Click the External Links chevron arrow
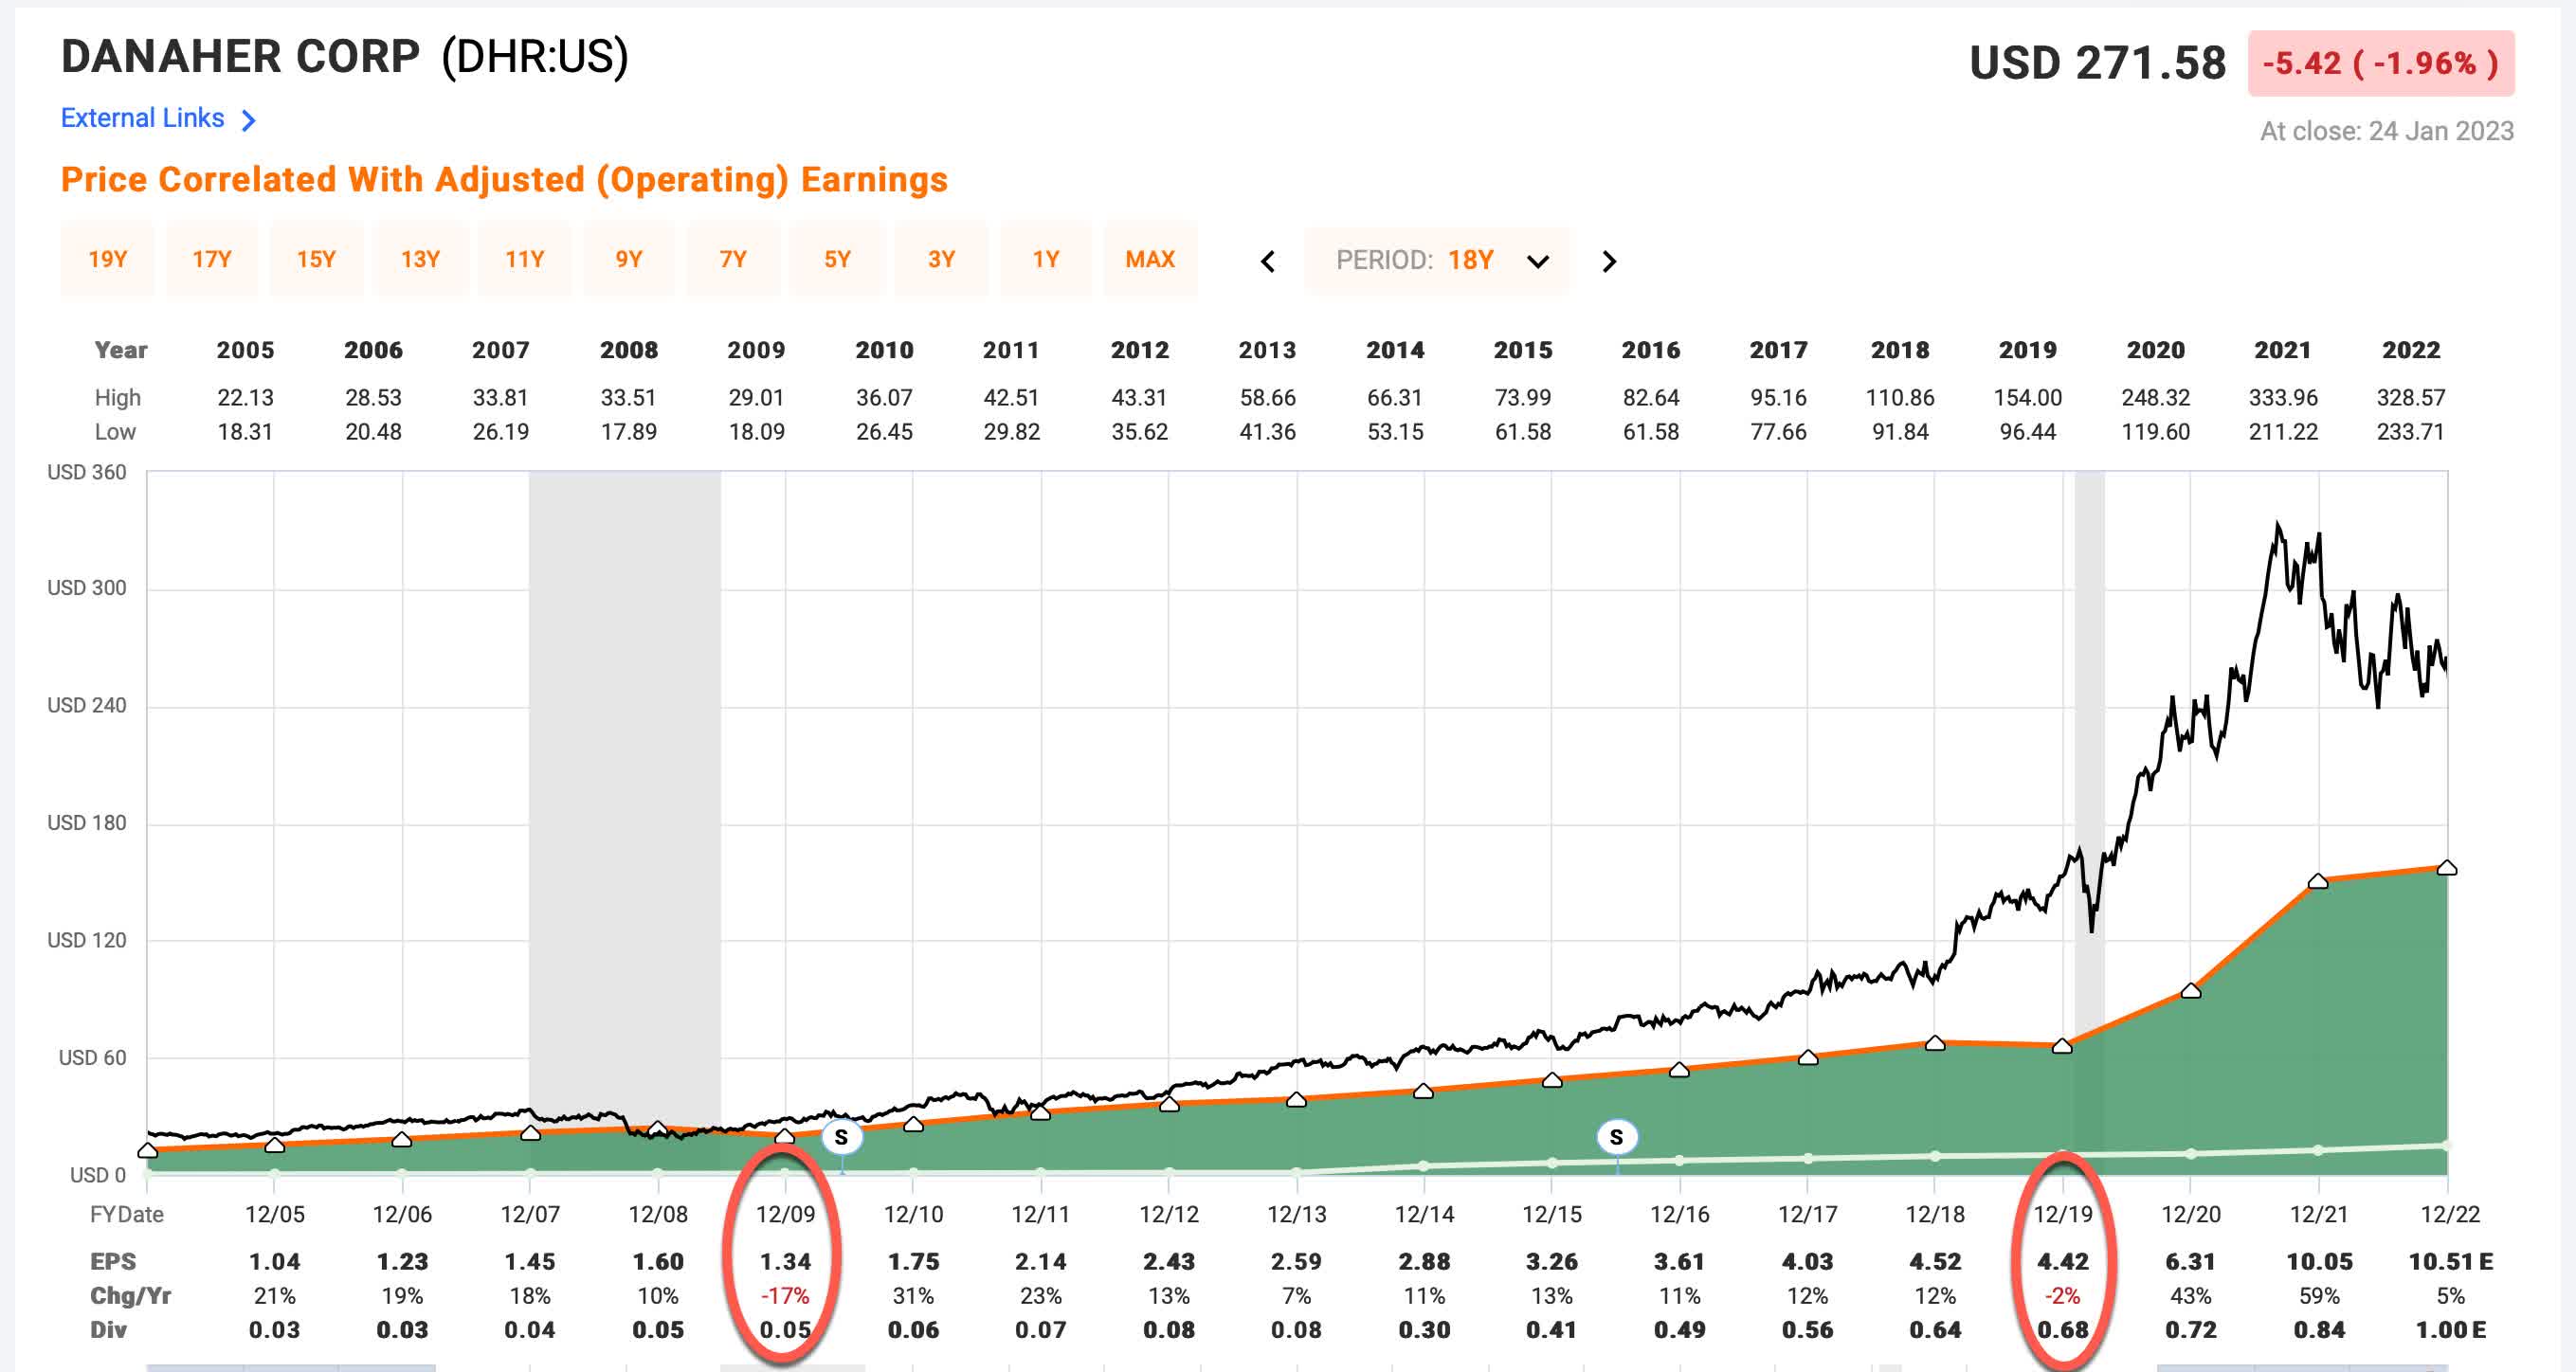 click(x=249, y=120)
